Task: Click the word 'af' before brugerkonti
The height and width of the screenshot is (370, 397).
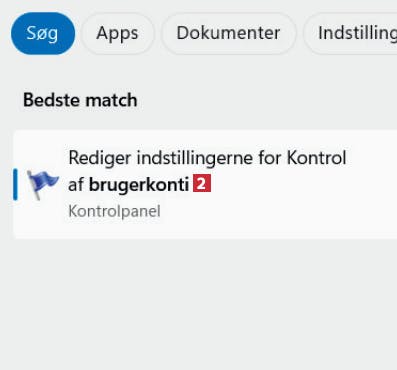Action: [x=76, y=184]
